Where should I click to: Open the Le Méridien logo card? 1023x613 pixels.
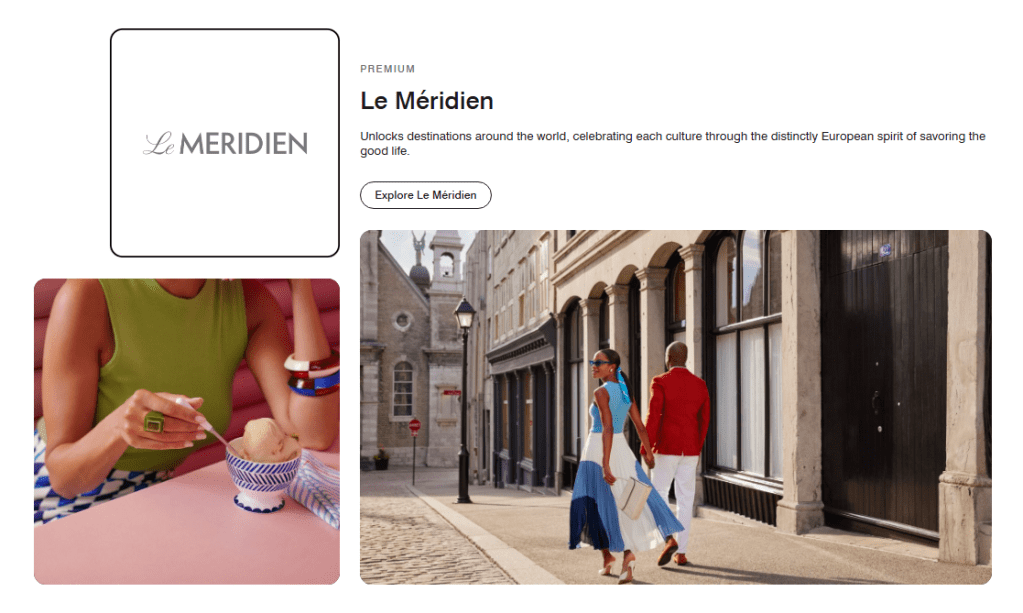point(225,143)
